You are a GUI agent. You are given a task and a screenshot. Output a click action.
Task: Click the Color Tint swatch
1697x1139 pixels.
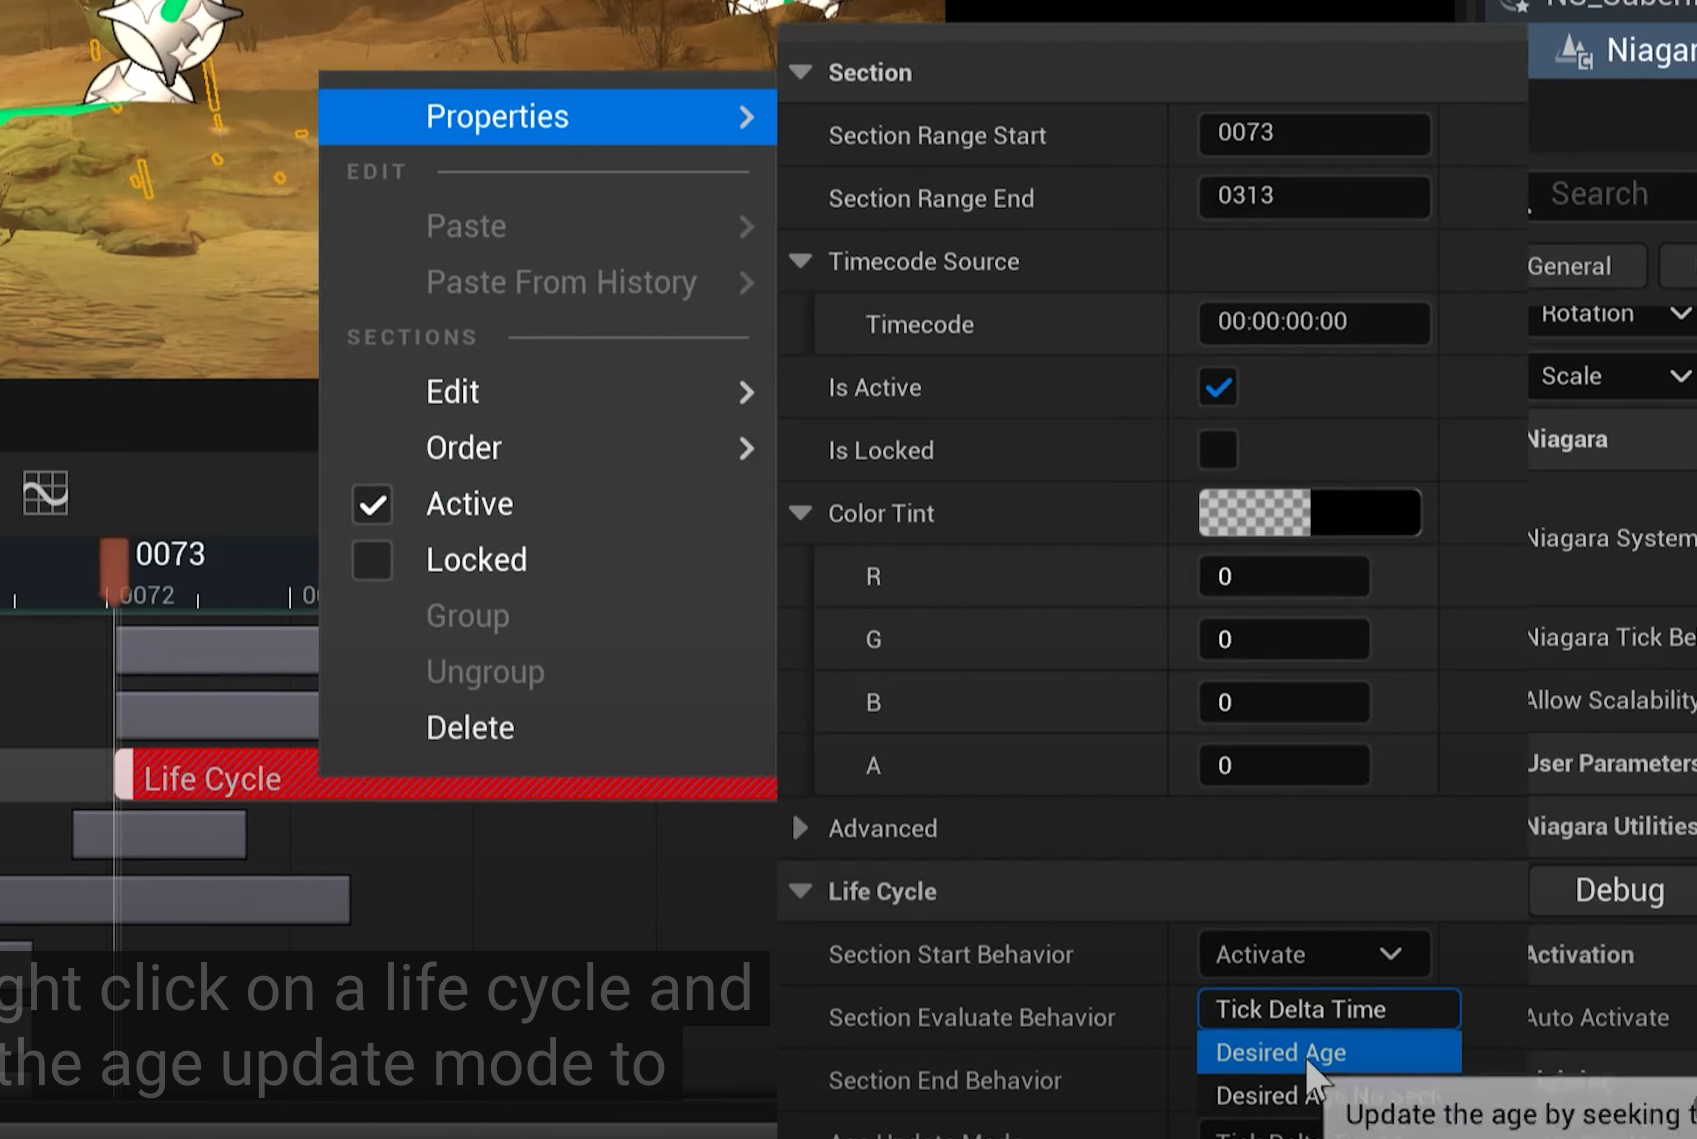[x=1309, y=513]
